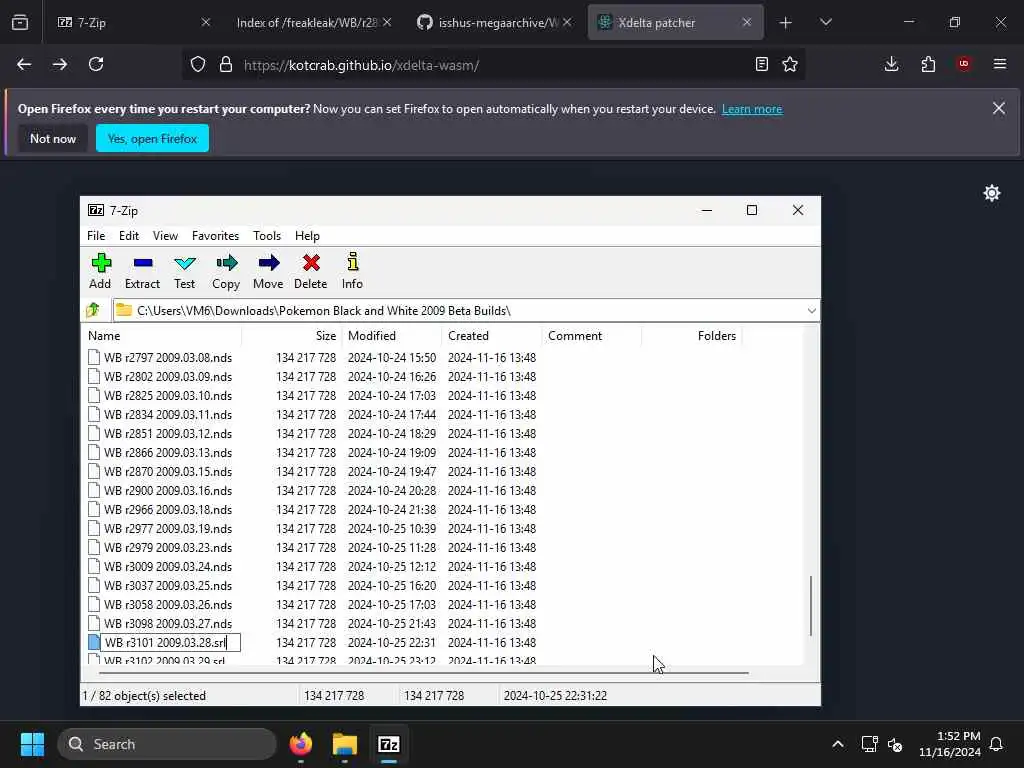Bookmark this page with the star
Viewport: 1024px width, 768px height.
790,64
